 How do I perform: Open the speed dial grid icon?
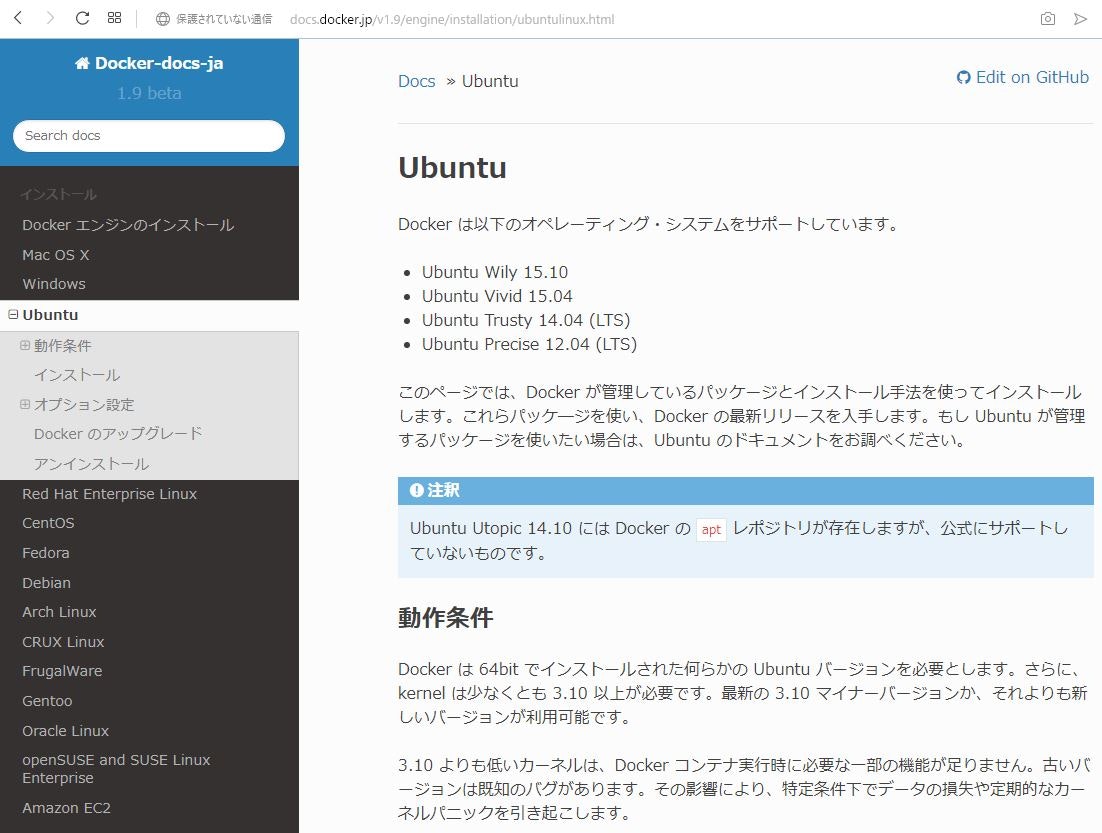point(115,18)
